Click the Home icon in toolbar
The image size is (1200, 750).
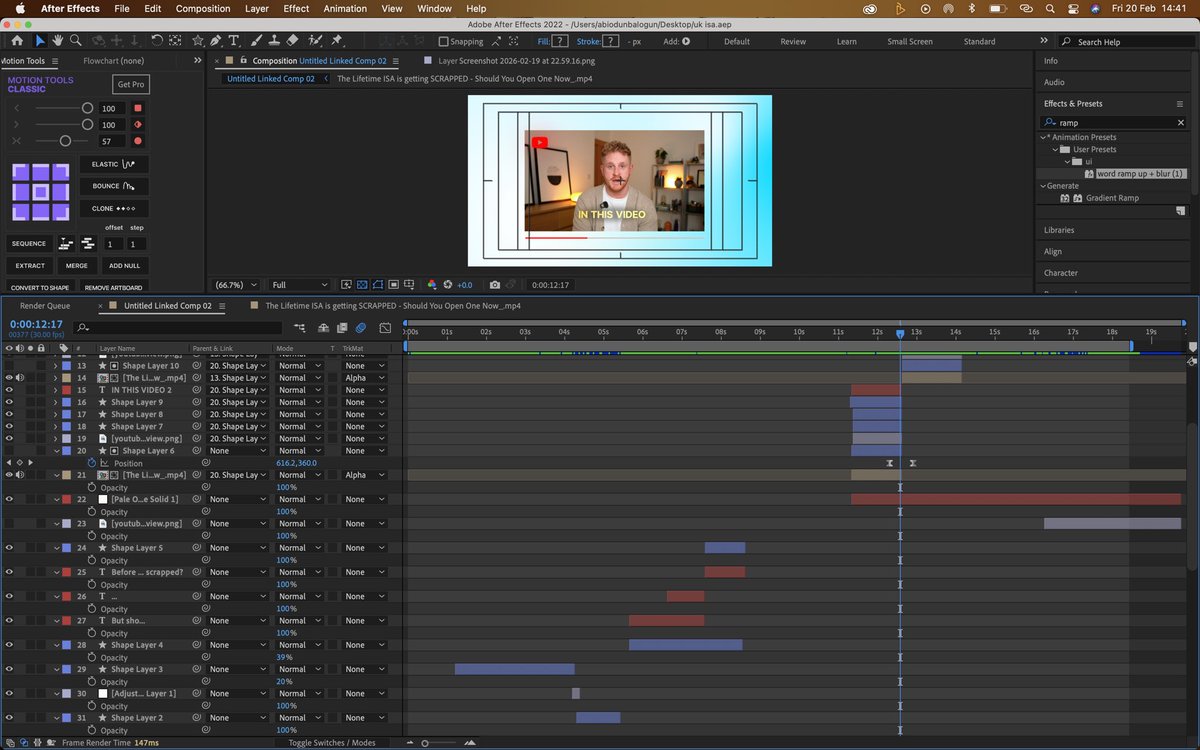point(18,41)
